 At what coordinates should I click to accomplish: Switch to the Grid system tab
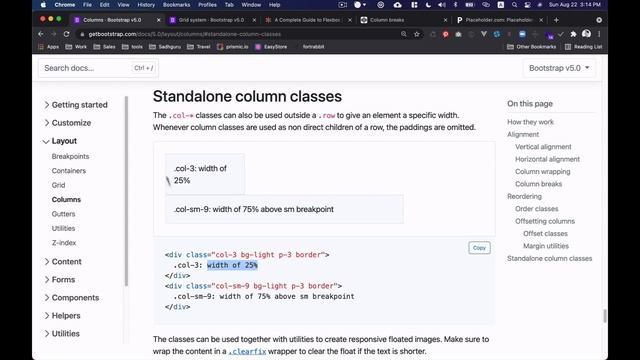[x=211, y=20]
